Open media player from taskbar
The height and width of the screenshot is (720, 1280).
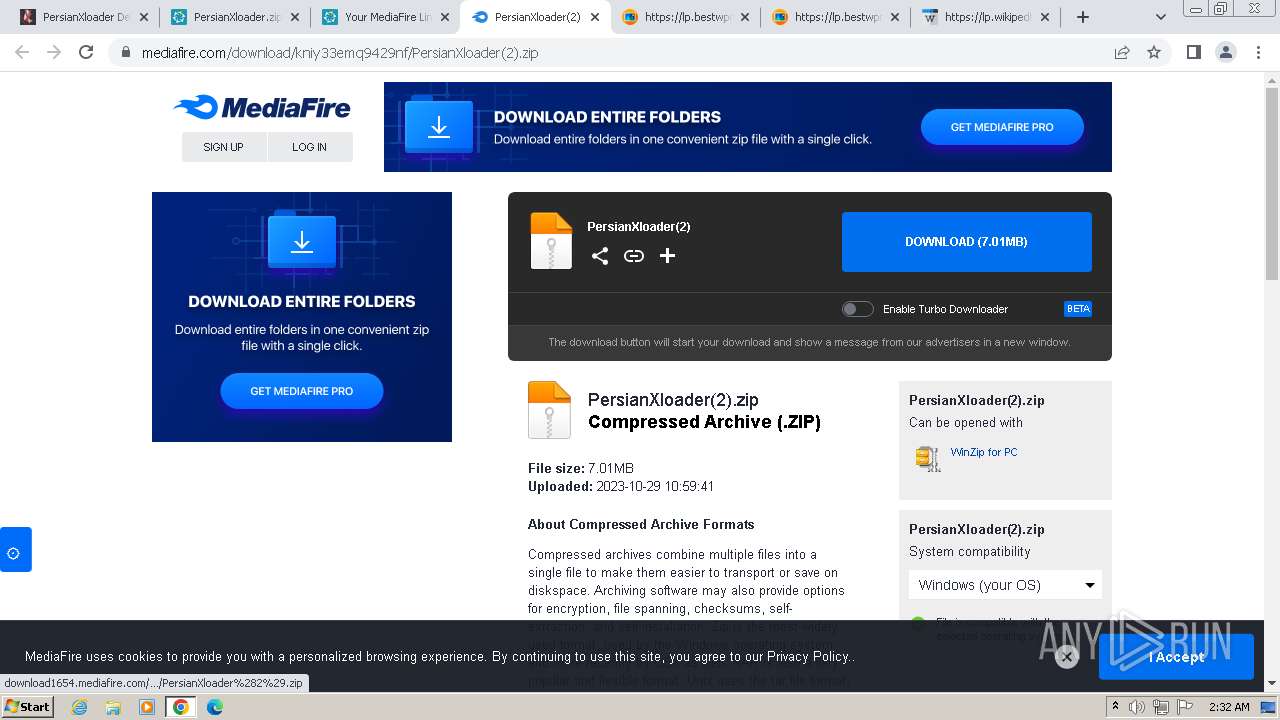coord(147,707)
